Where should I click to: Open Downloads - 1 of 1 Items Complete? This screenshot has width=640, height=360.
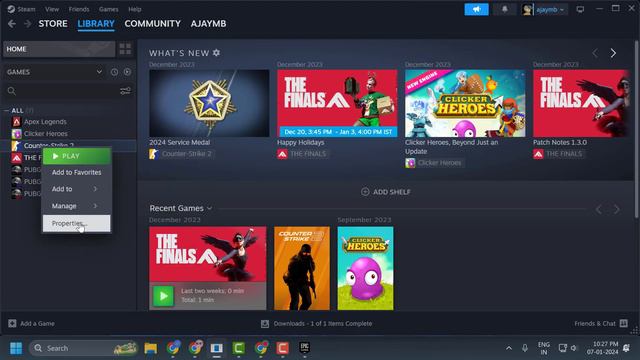point(323,324)
